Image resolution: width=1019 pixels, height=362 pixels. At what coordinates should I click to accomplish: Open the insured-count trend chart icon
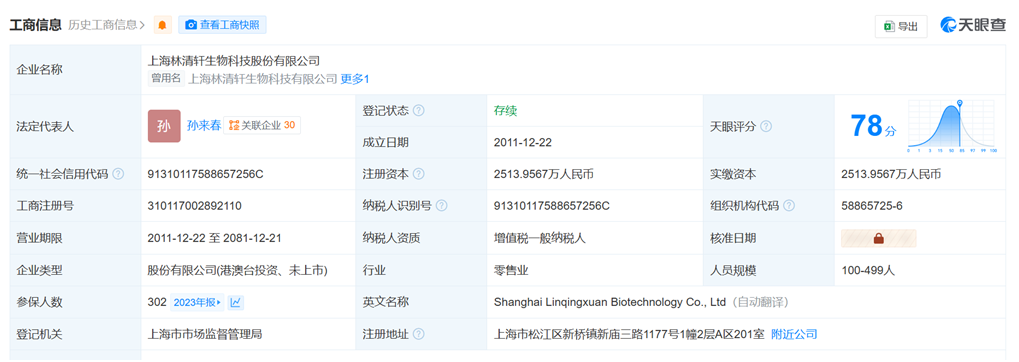pos(236,302)
